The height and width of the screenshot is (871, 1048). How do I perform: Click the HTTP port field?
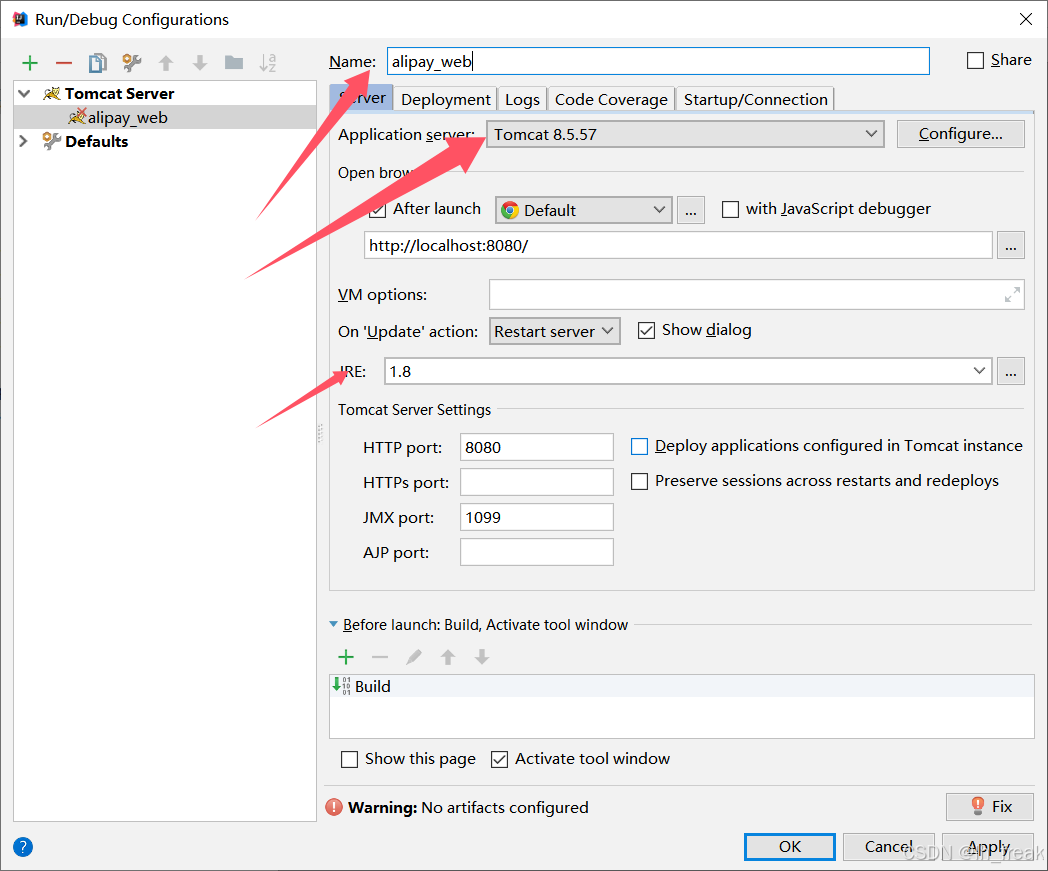[537, 447]
